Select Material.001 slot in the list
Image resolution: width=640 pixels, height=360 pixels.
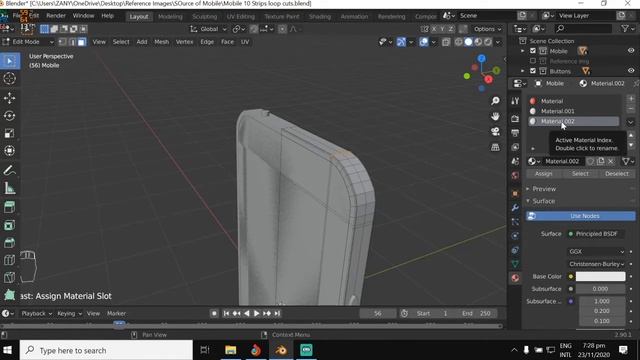click(573, 111)
